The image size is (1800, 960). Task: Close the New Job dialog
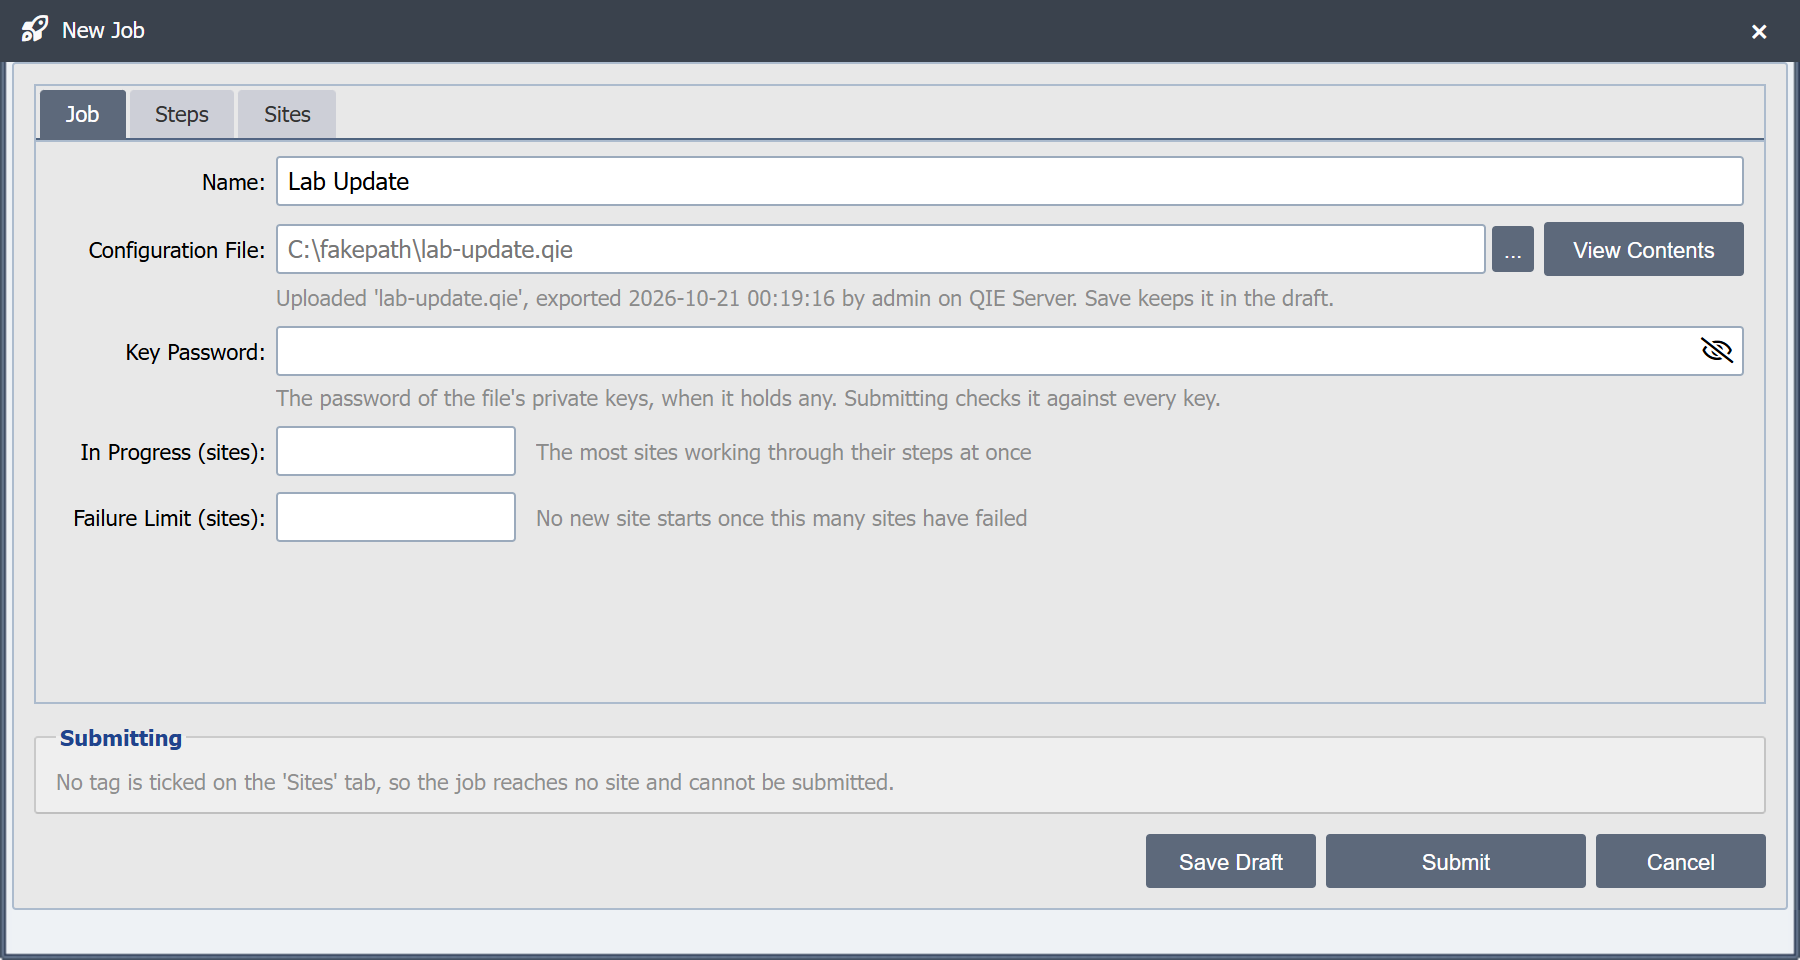click(x=1759, y=31)
